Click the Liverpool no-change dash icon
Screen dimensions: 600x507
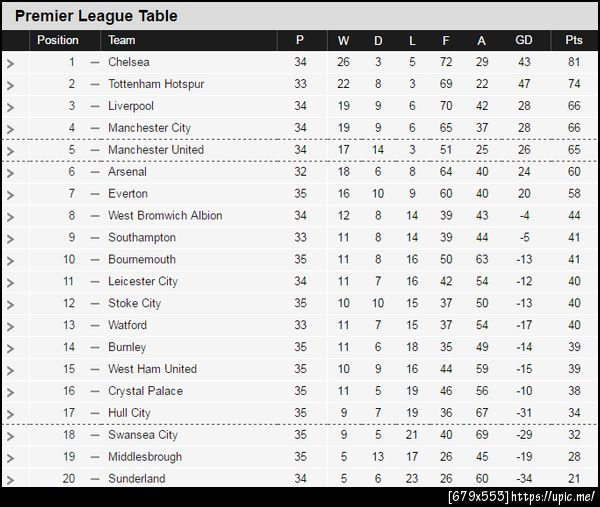(95, 106)
